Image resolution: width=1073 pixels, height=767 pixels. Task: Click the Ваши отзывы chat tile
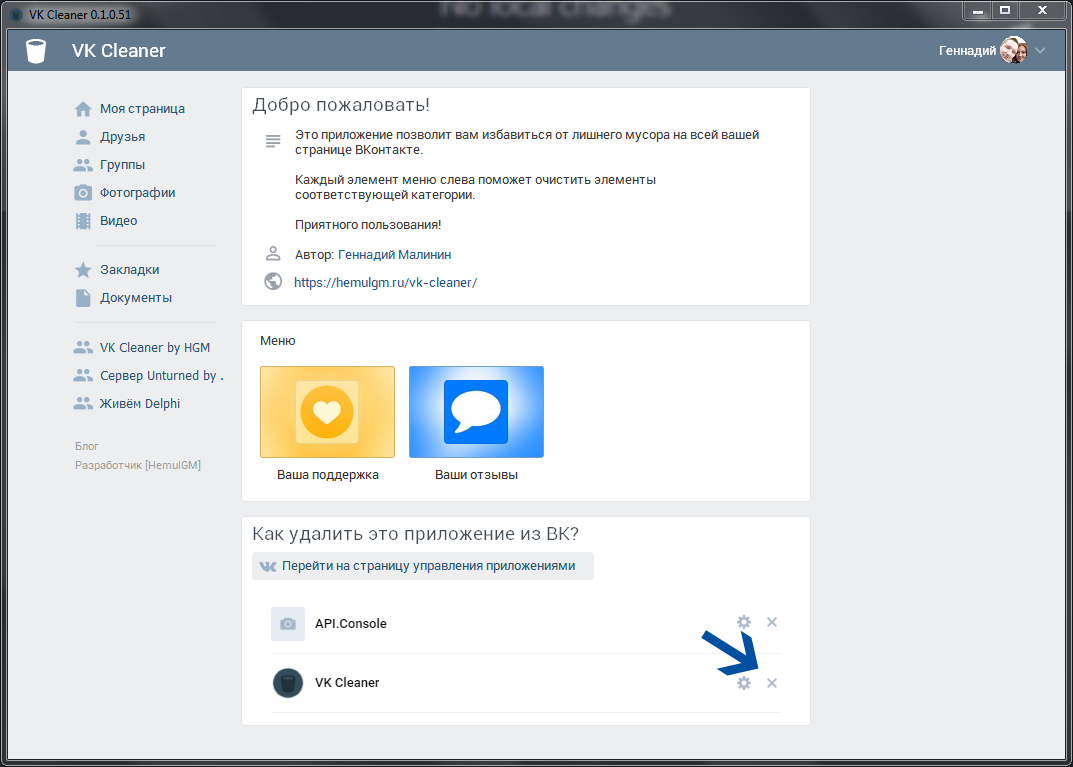click(x=476, y=412)
